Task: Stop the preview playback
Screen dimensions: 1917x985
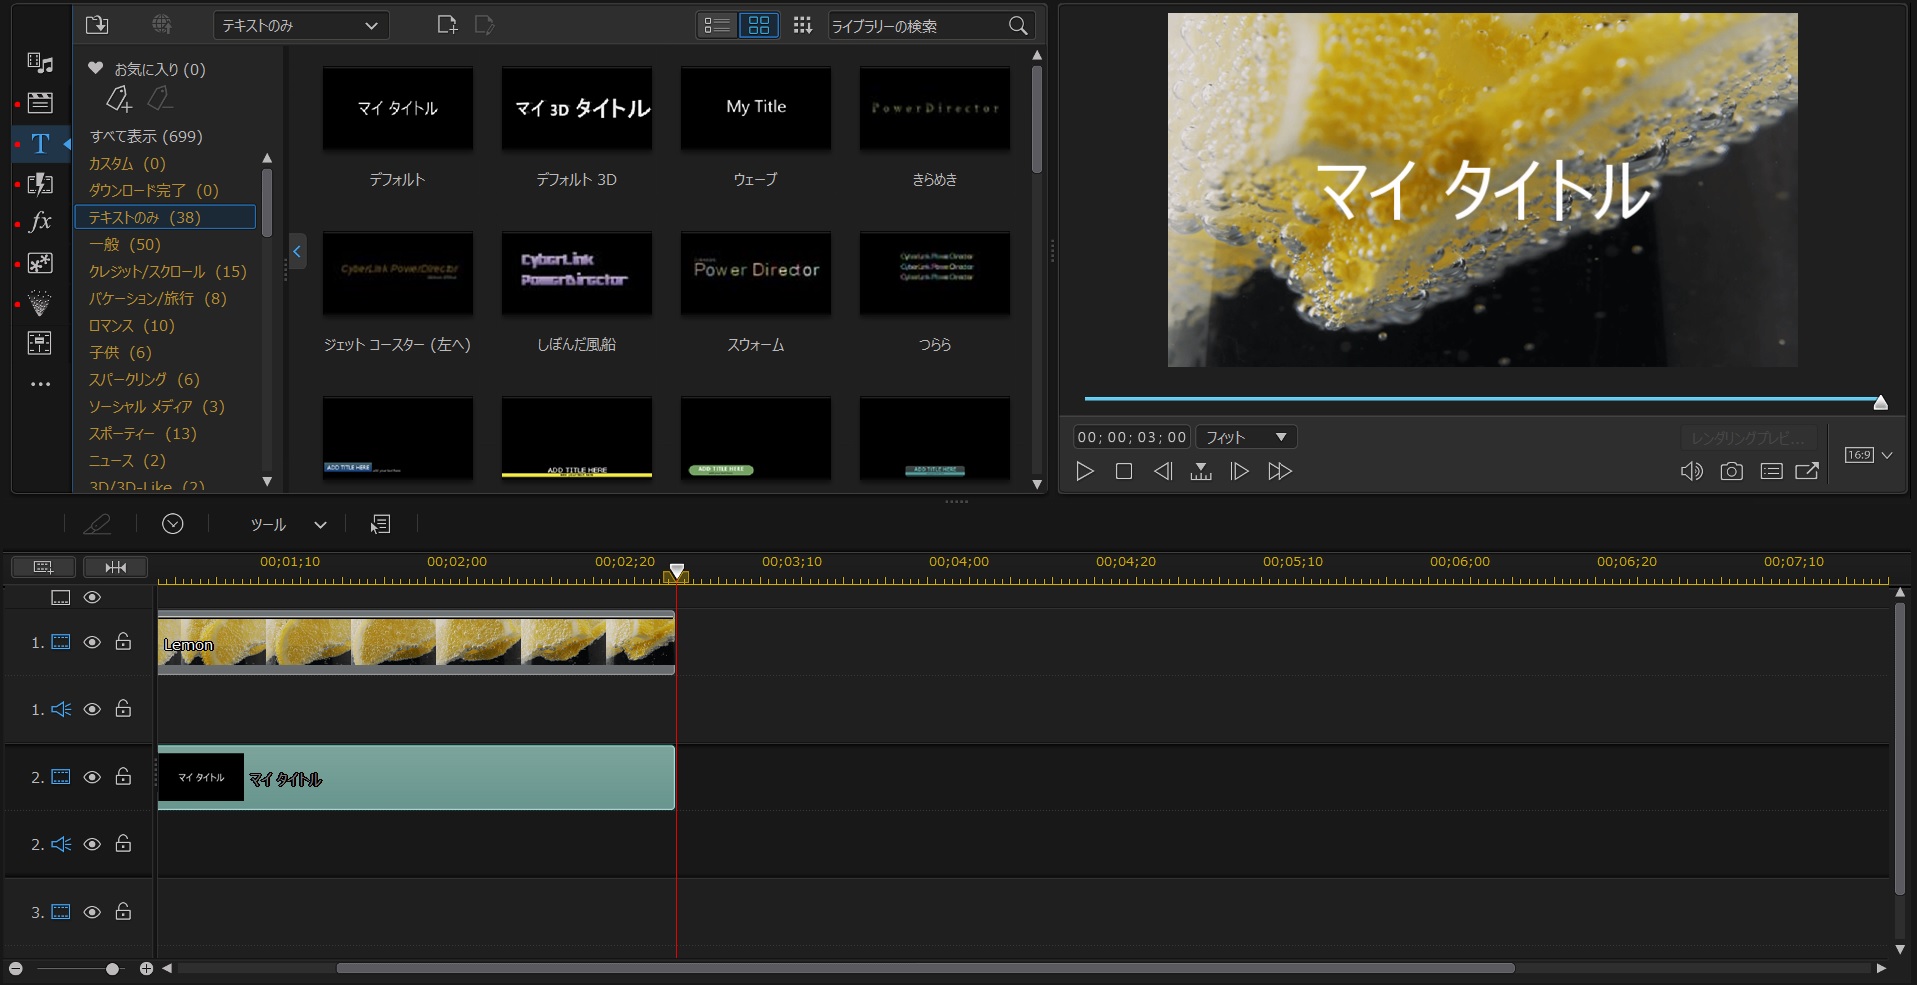Action: tap(1124, 471)
